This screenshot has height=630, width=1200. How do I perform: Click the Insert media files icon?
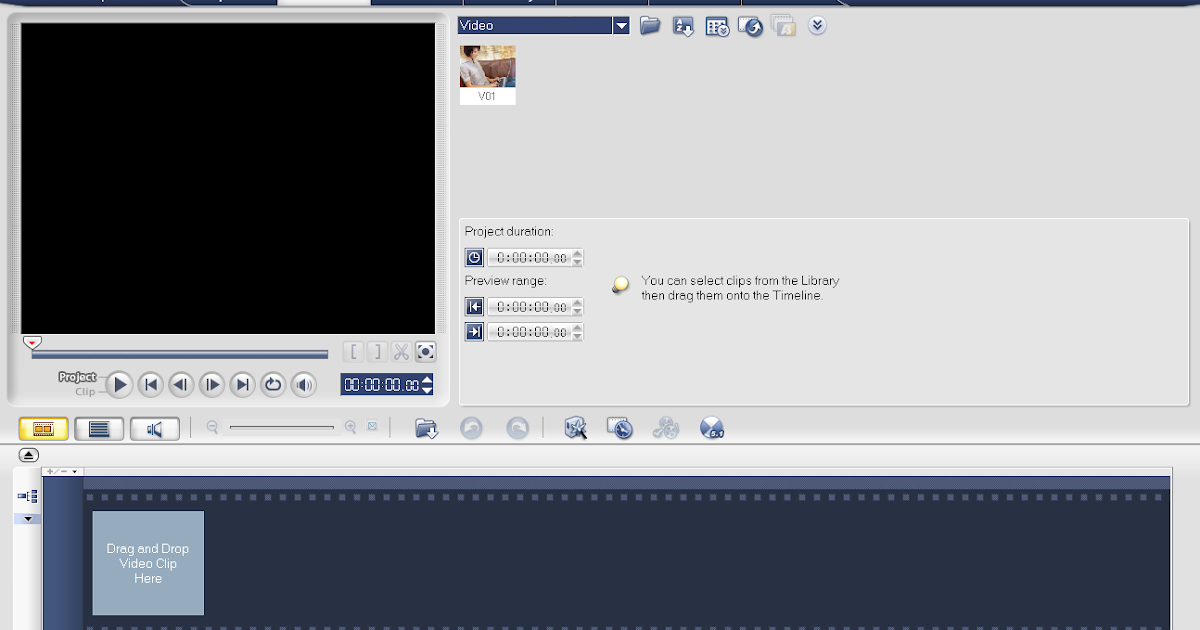[424, 428]
